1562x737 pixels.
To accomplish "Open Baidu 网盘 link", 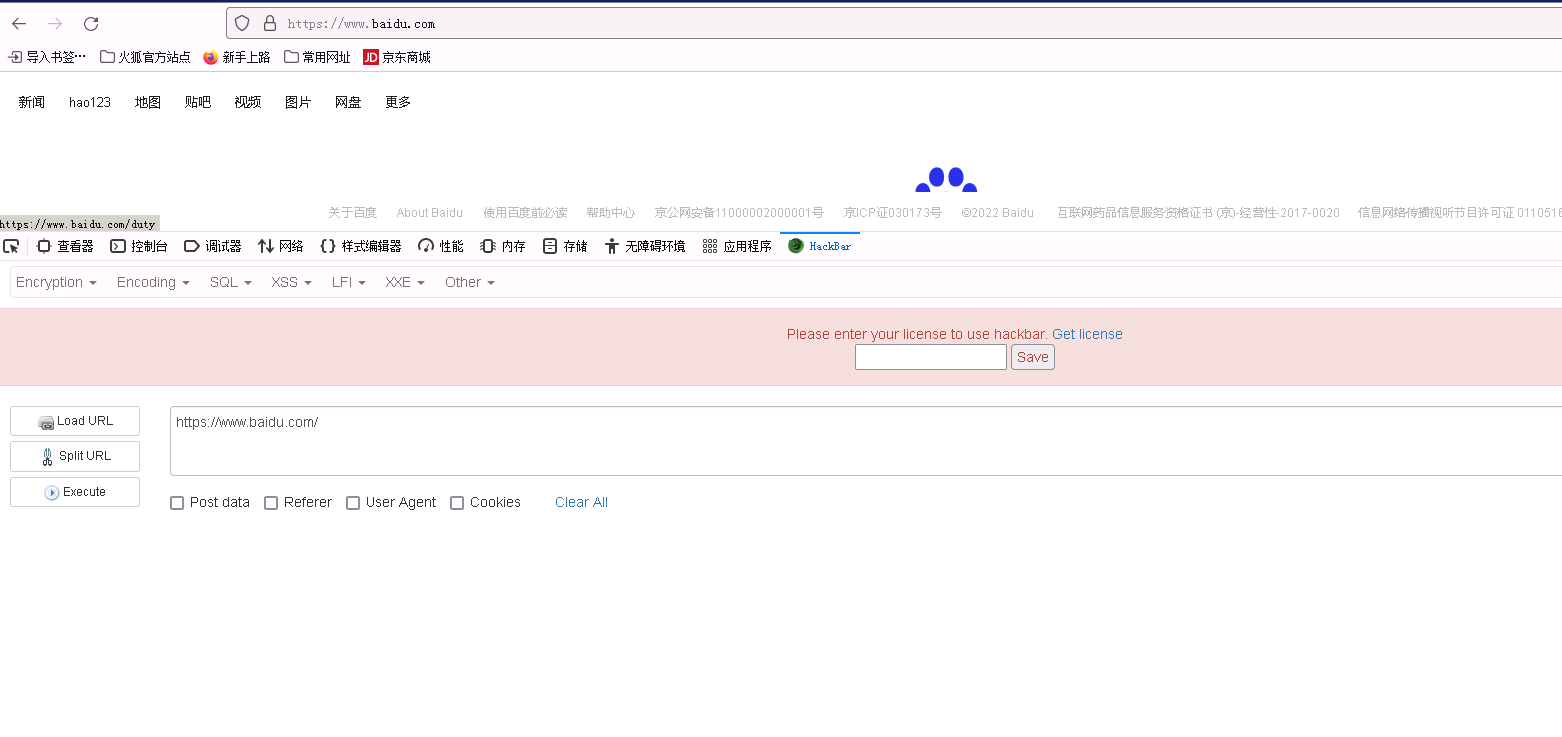I will (348, 102).
